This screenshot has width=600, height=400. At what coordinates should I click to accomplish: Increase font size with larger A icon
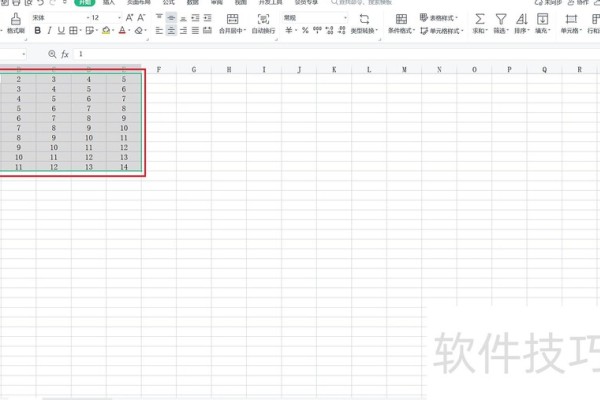pyautogui.click(x=129, y=18)
